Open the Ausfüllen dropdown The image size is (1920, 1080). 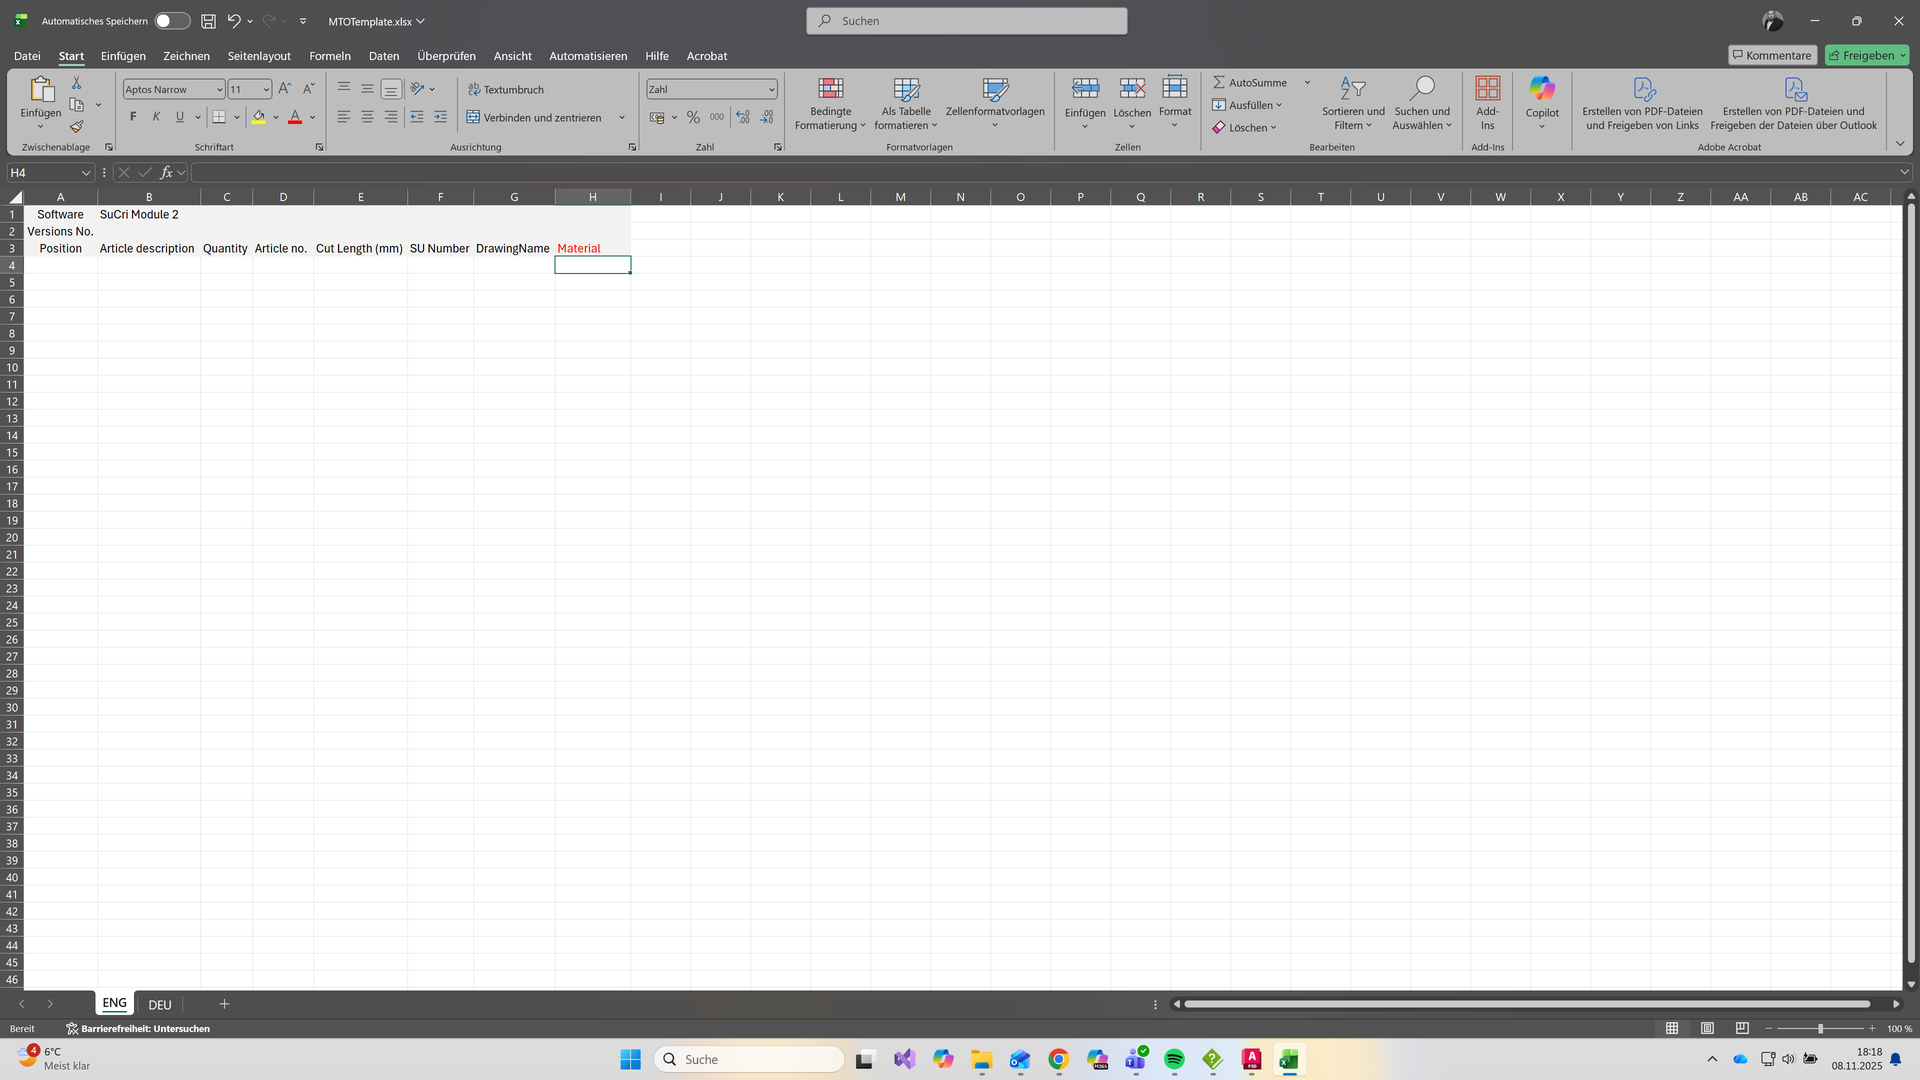click(1247, 105)
